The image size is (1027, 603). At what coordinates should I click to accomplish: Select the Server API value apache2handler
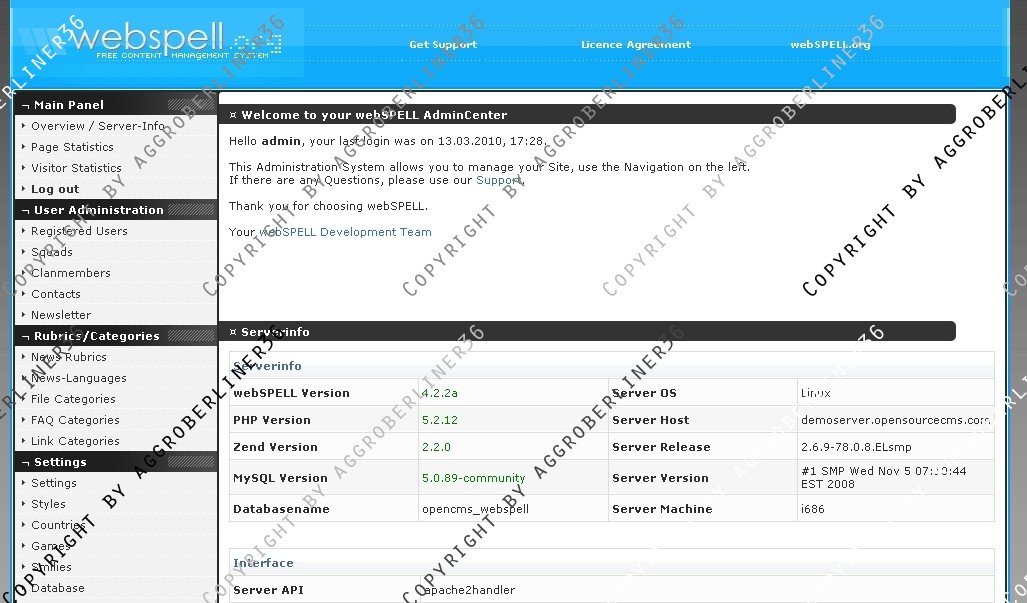click(x=468, y=590)
